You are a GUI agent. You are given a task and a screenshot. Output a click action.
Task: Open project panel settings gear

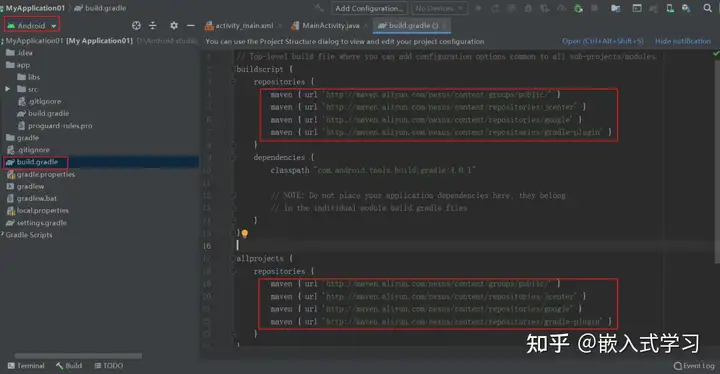174,26
